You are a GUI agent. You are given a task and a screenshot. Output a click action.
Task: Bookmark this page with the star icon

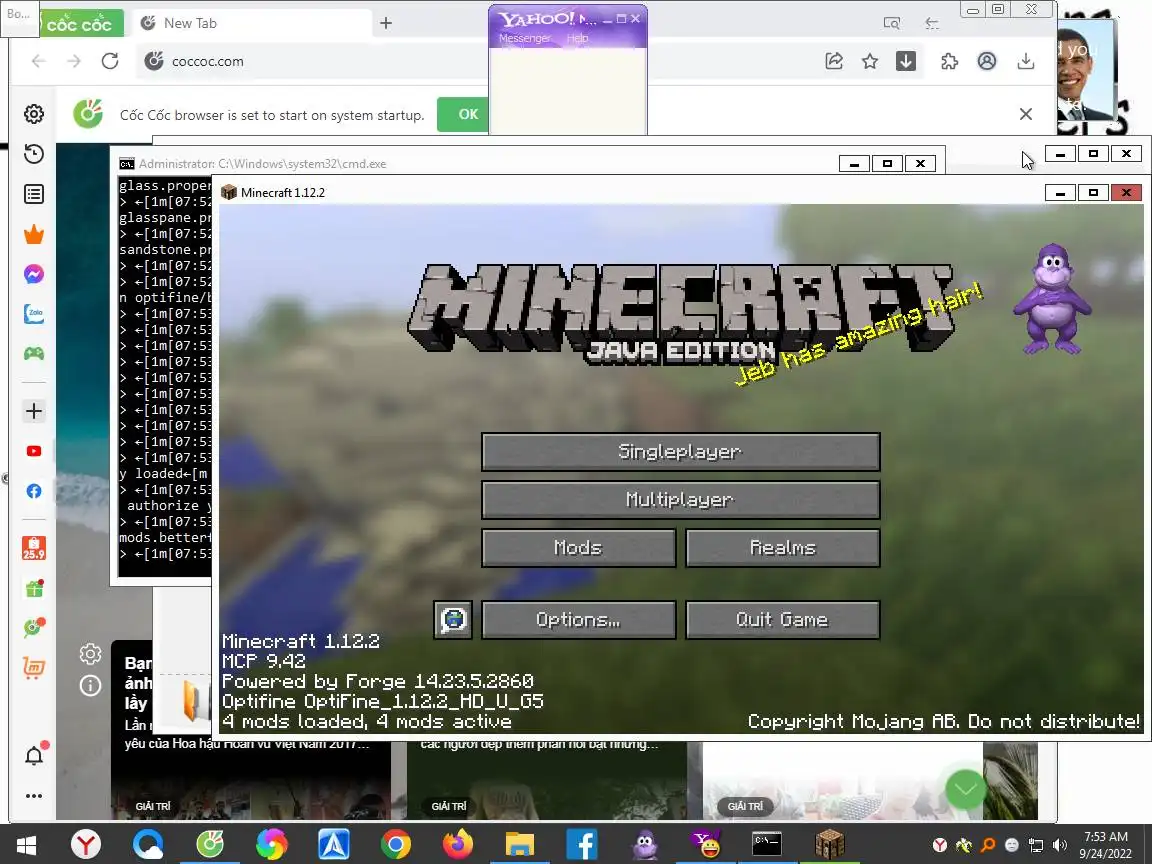point(870,61)
